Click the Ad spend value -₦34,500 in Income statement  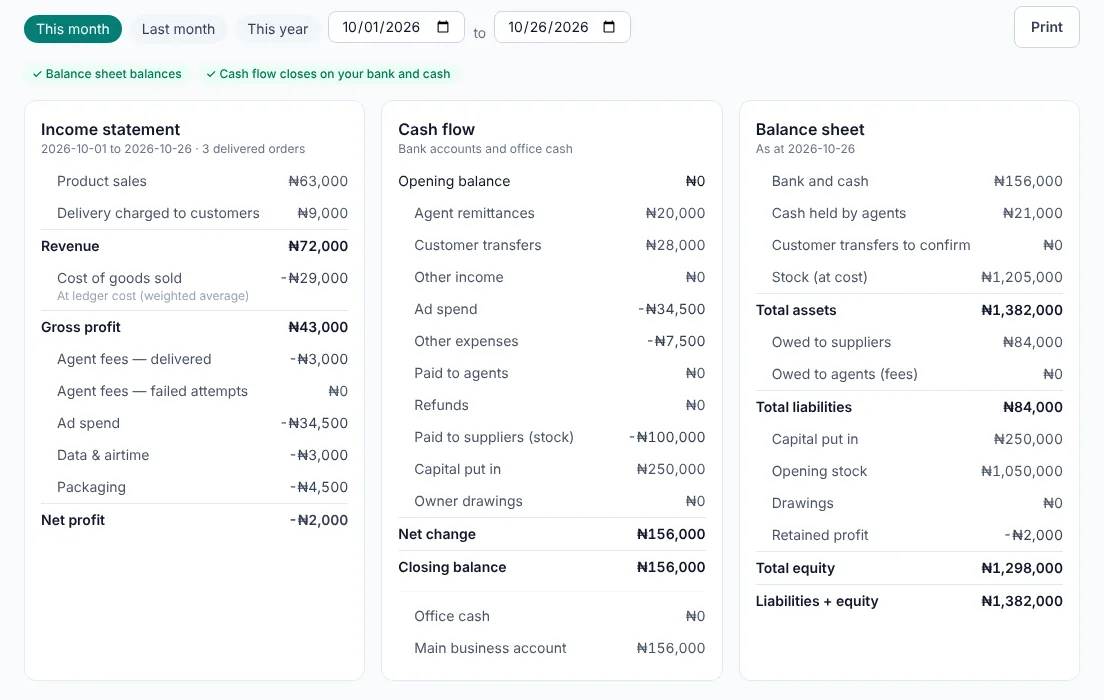click(x=314, y=423)
